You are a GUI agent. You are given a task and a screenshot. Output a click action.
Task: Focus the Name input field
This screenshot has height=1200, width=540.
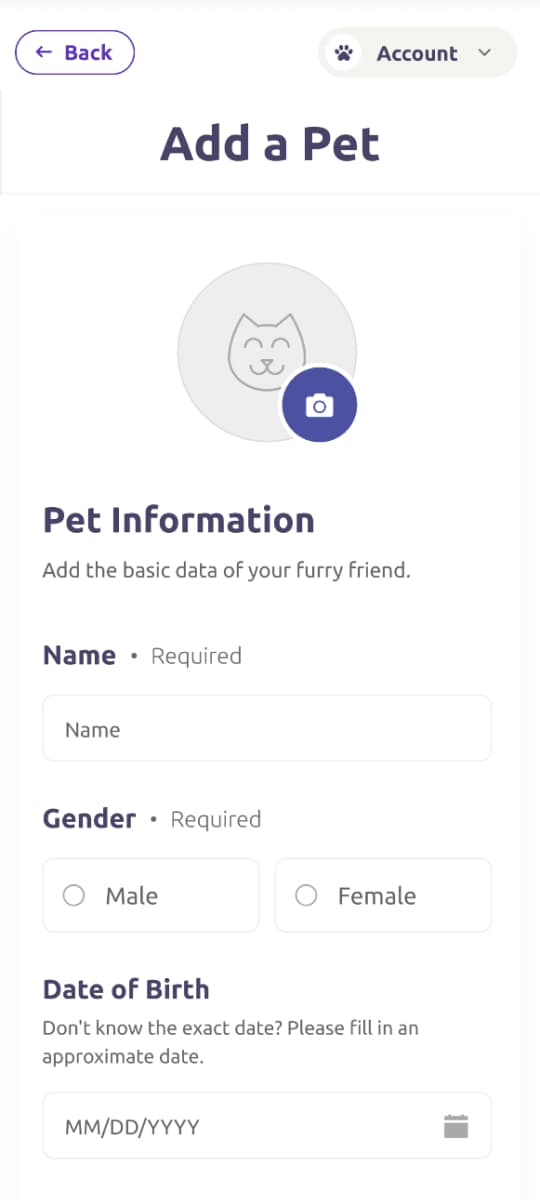[x=267, y=728]
